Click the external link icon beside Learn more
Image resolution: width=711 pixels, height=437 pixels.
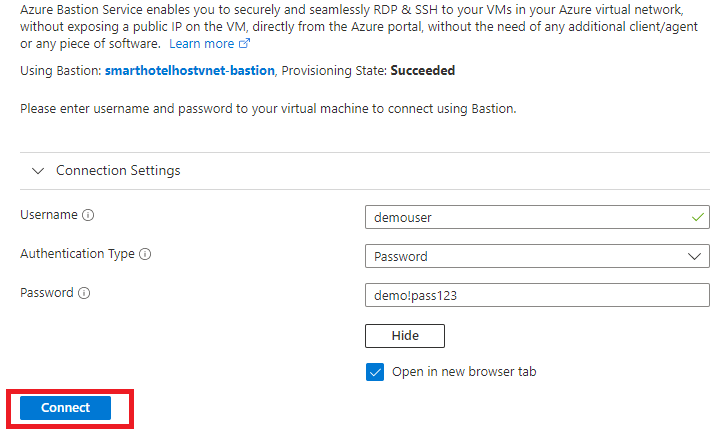point(244,44)
